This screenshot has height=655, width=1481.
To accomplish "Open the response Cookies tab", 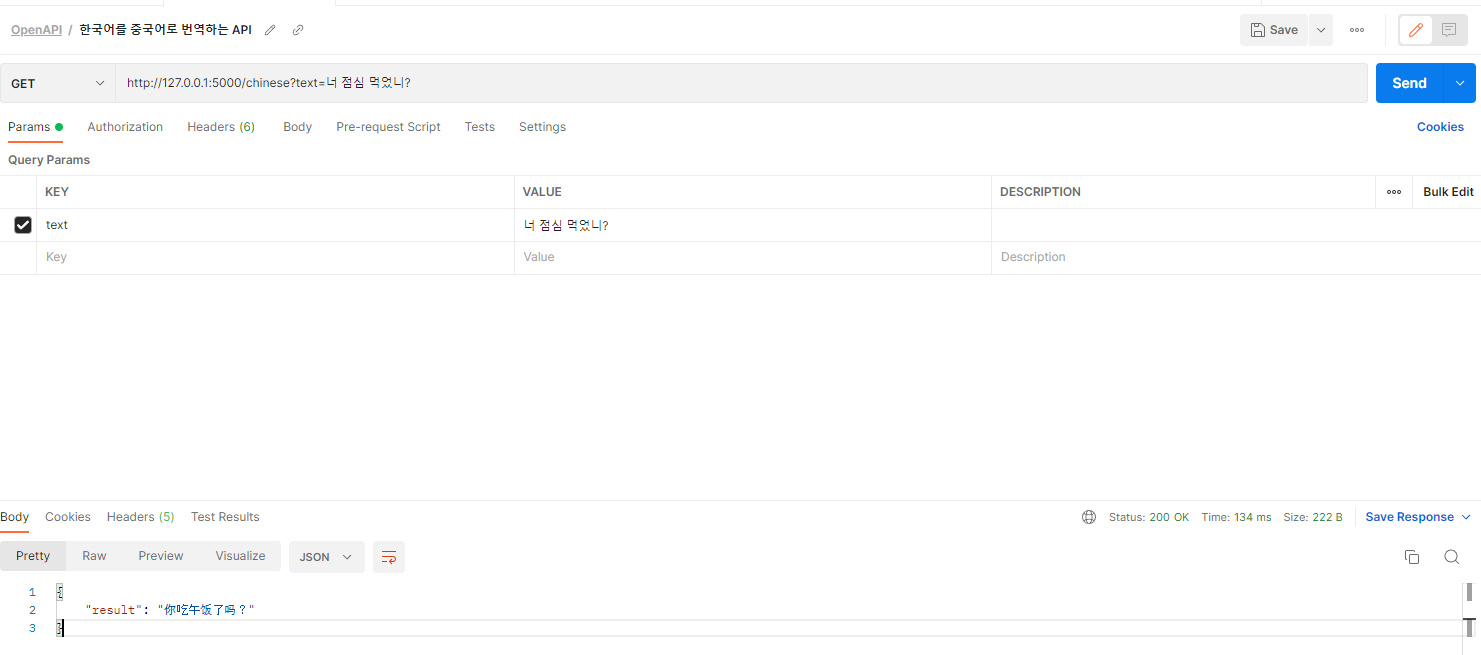I will 68,517.
